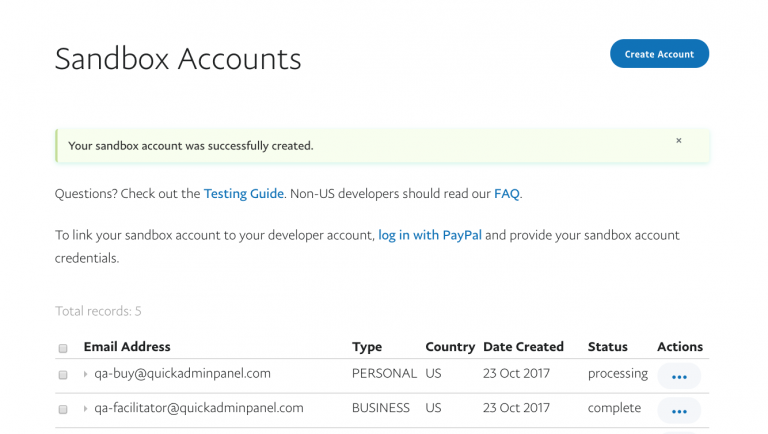Sort by the Email Address column header
Viewport: 768px width, 434px height.
pyautogui.click(x=127, y=347)
